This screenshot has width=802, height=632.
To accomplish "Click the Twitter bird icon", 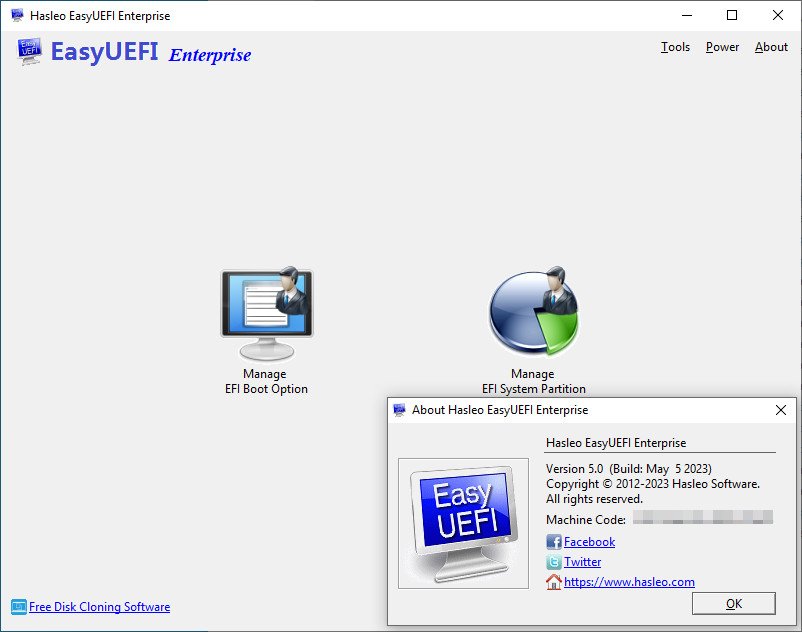I will 553,562.
